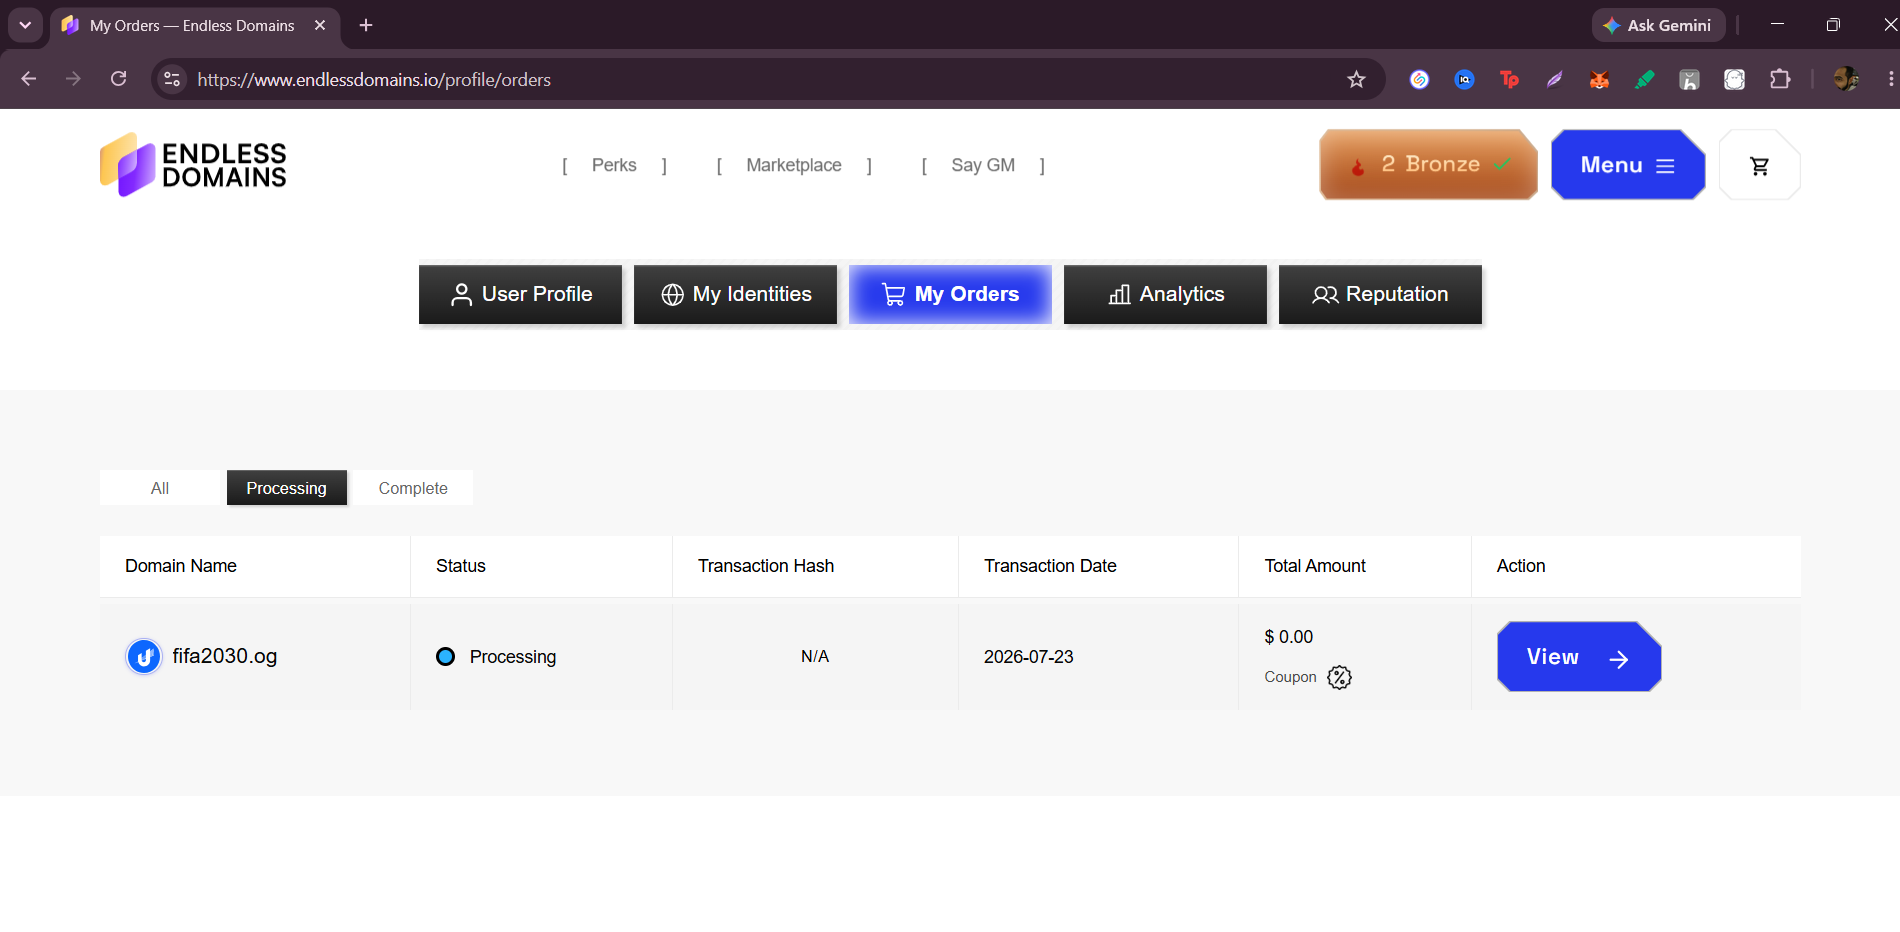Click the MetaMask fox extension icon
Screen dimensions: 1900x932
(1599, 79)
